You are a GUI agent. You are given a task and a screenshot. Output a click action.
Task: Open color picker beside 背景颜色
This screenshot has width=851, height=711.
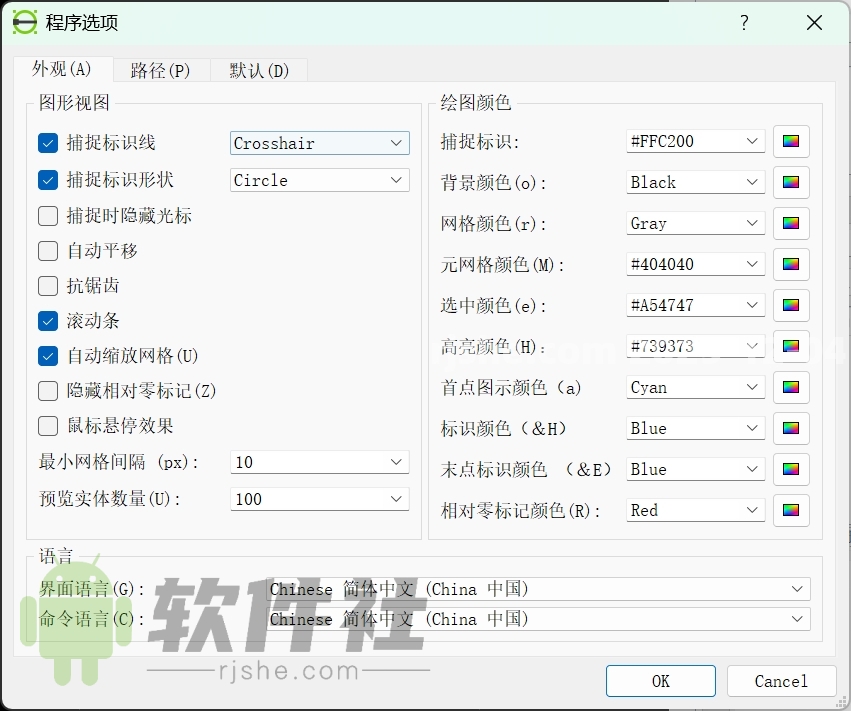coord(791,182)
